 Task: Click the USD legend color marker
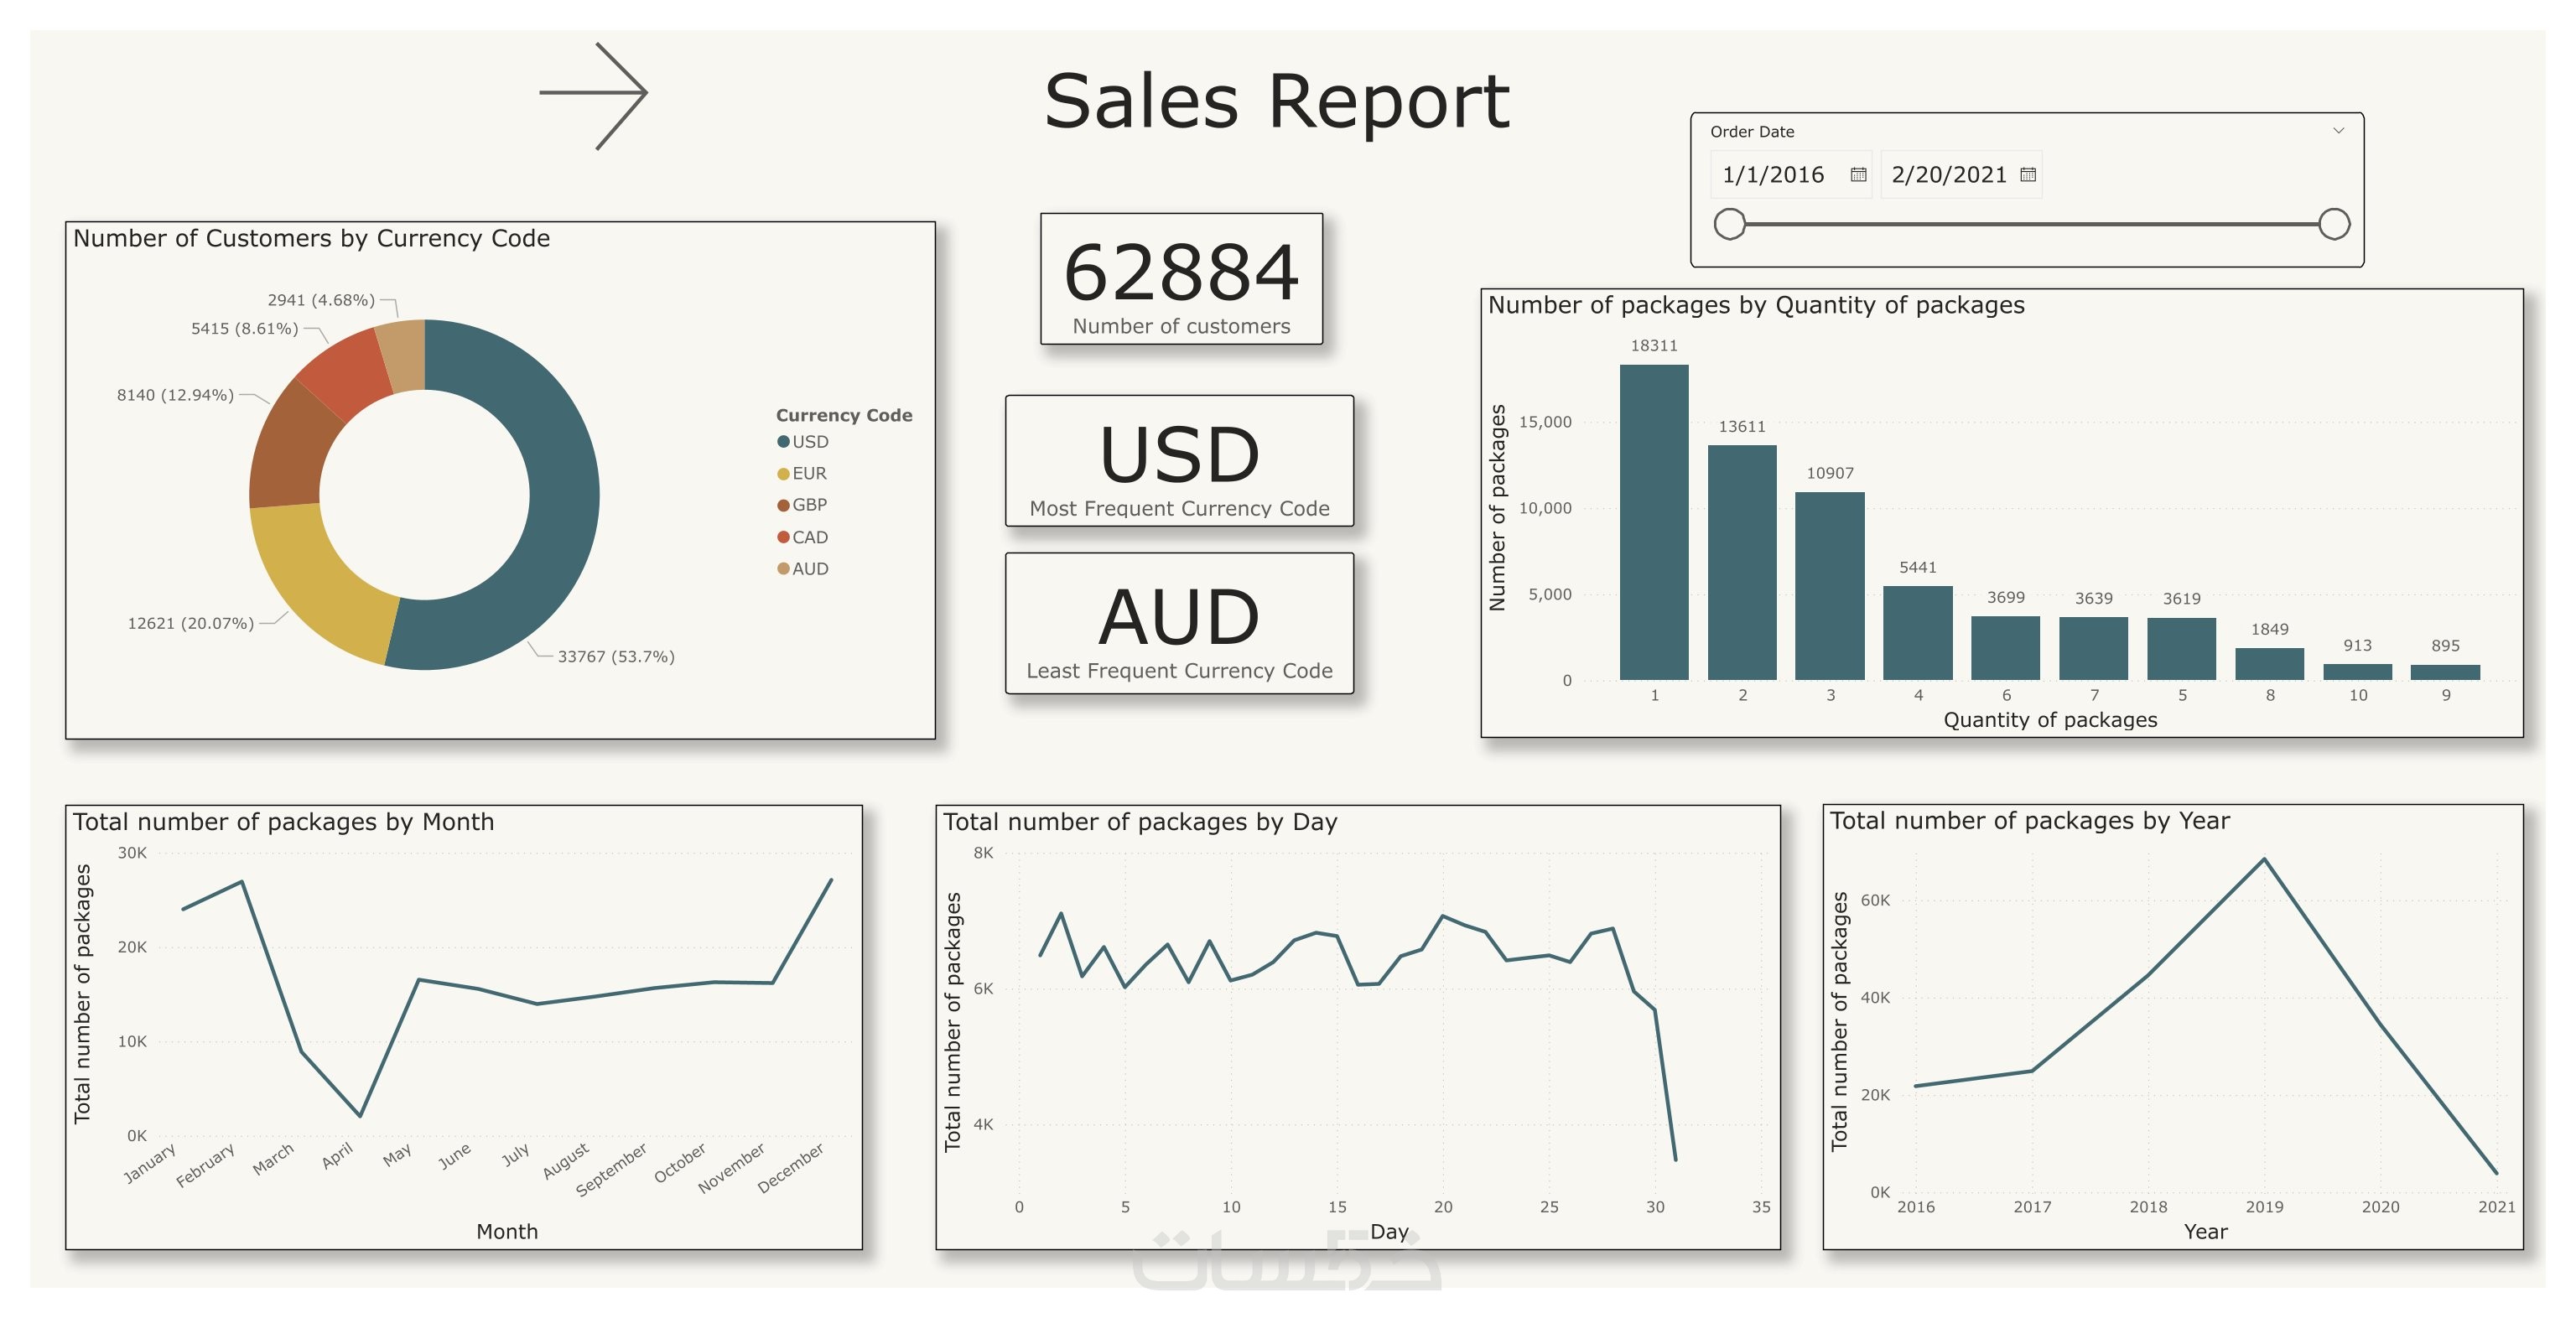pyautogui.click(x=783, y=442)
